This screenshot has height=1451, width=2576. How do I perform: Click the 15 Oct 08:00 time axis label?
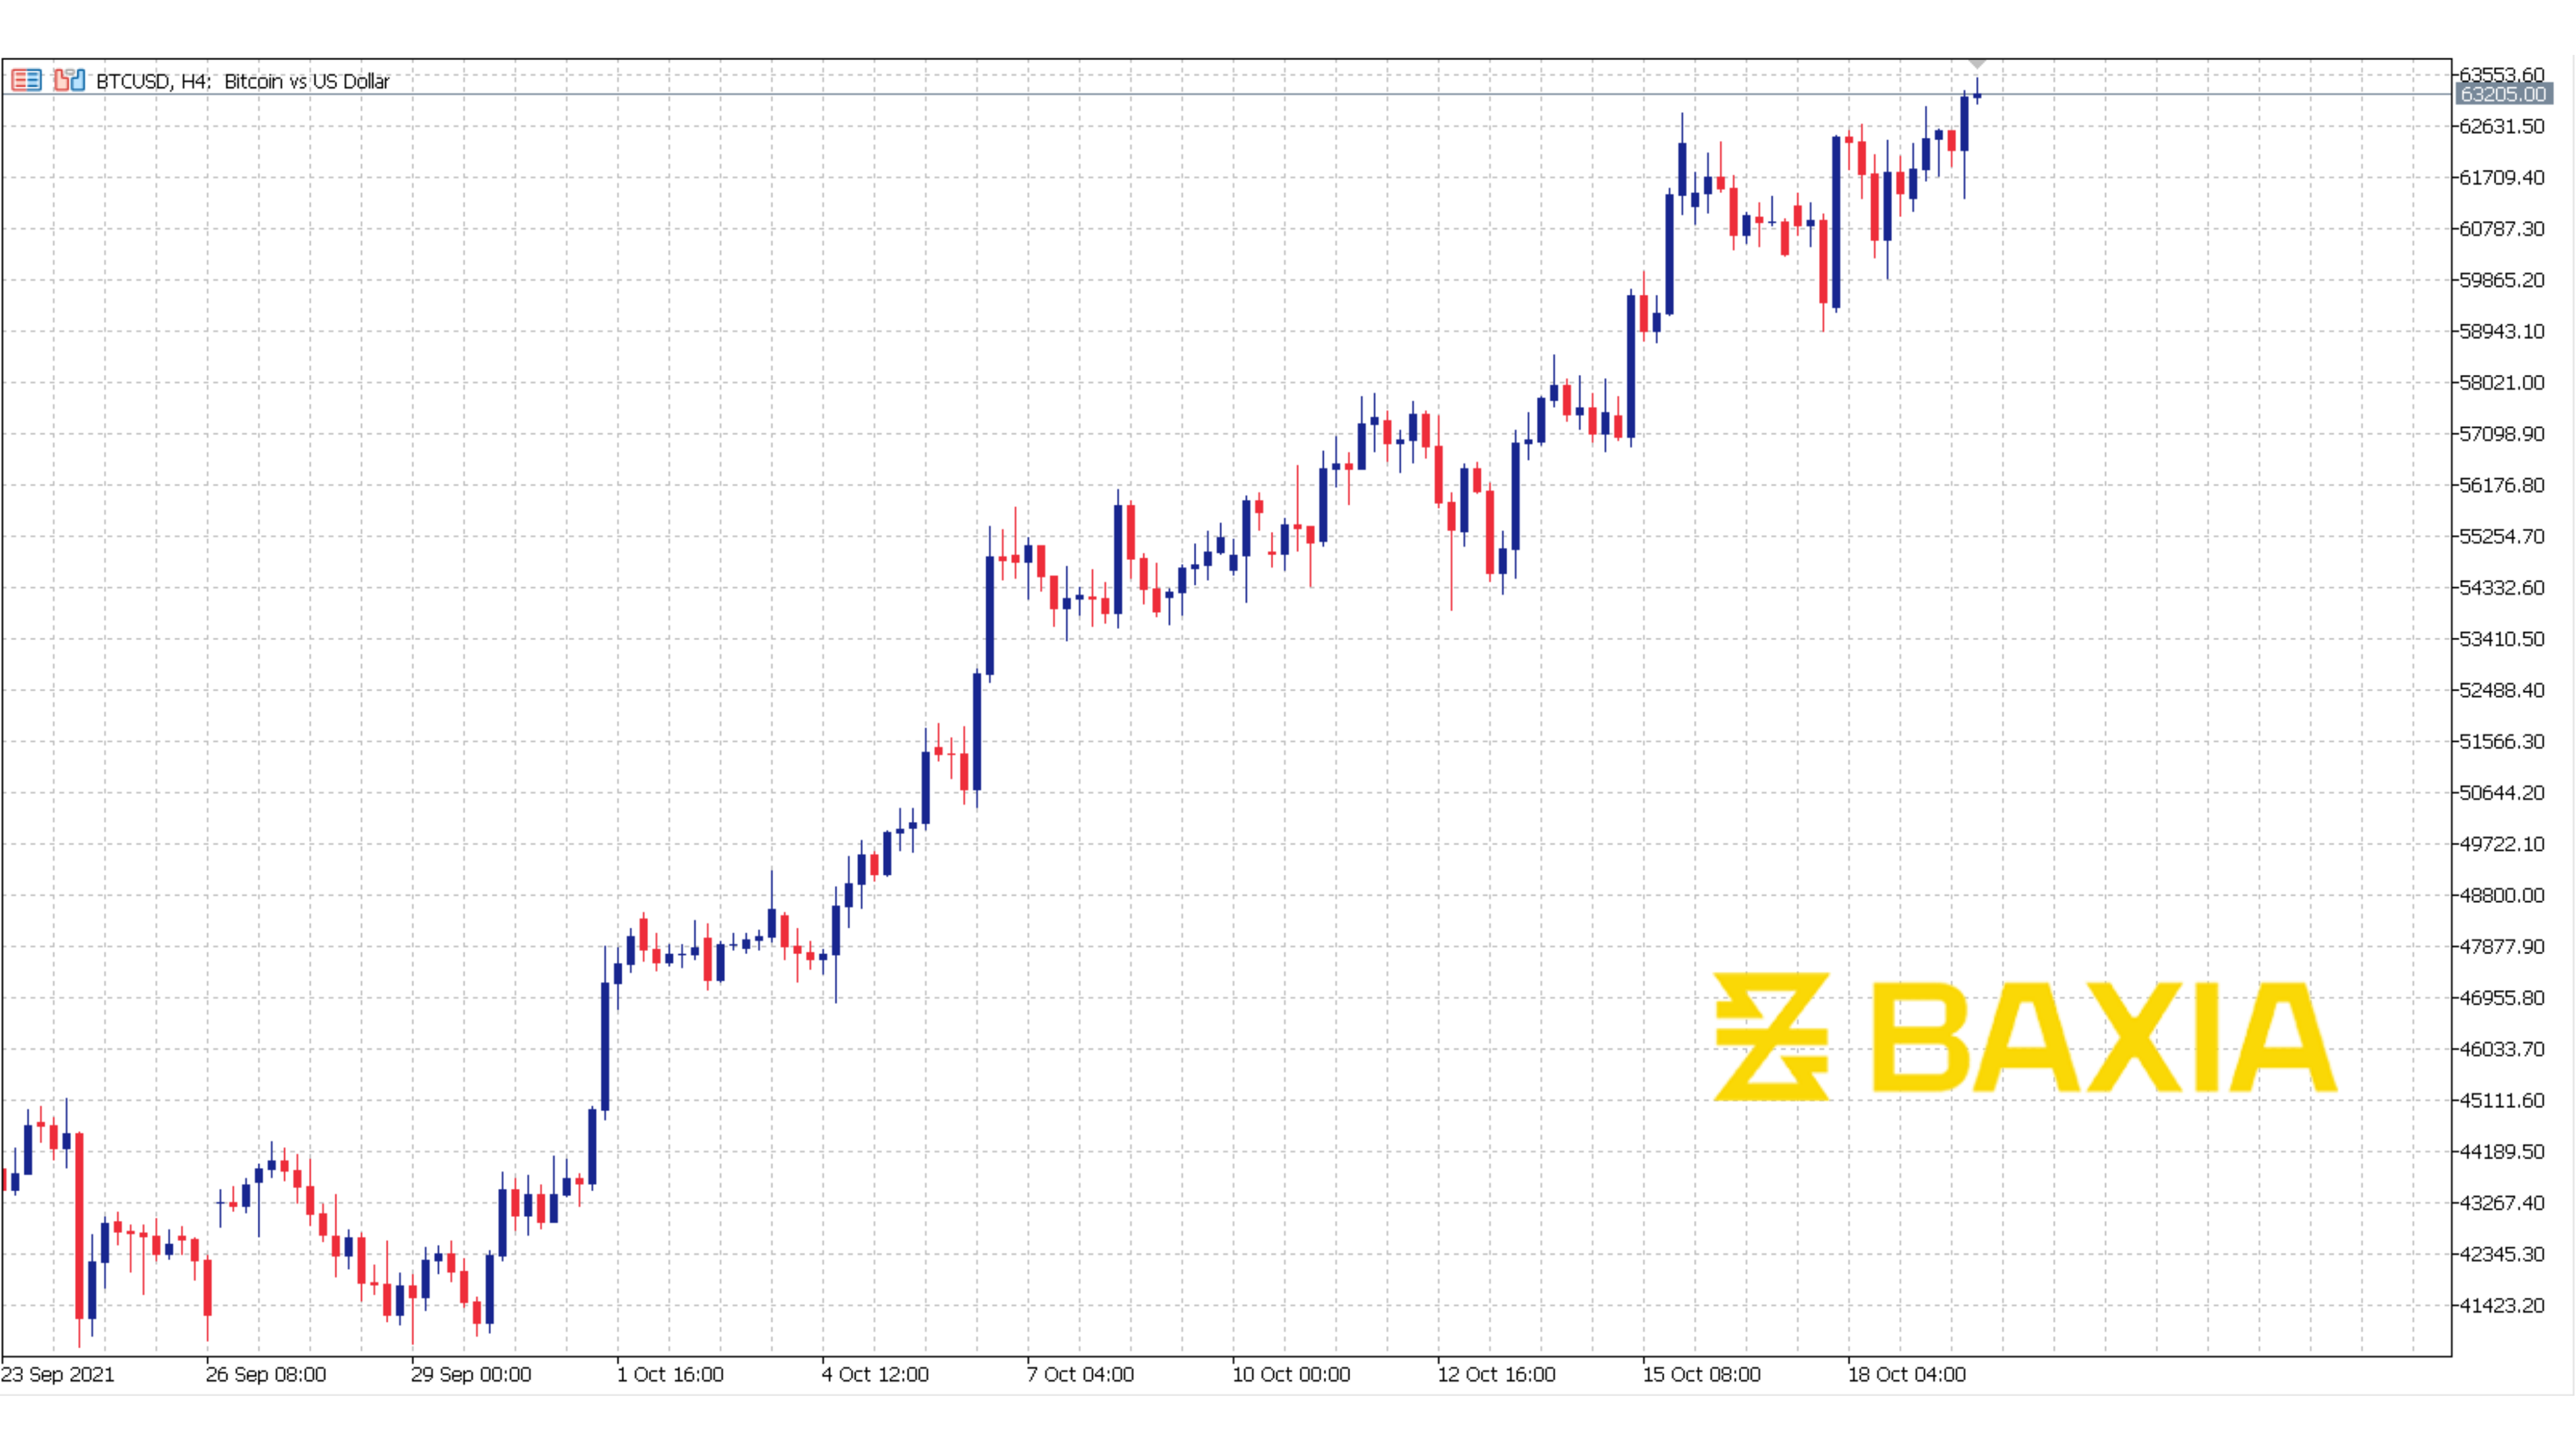click(x=1701, y=1374)
